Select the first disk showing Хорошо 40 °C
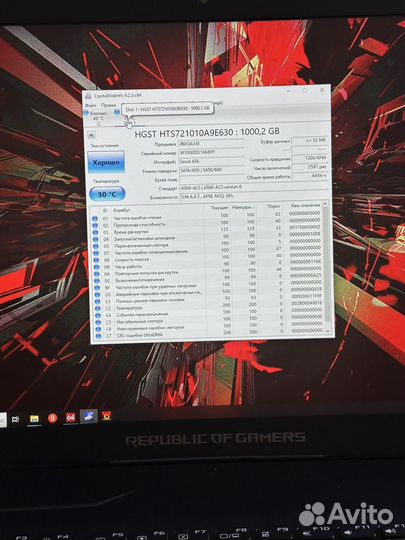This screenshot has width=405, height=540. (98, 118)
